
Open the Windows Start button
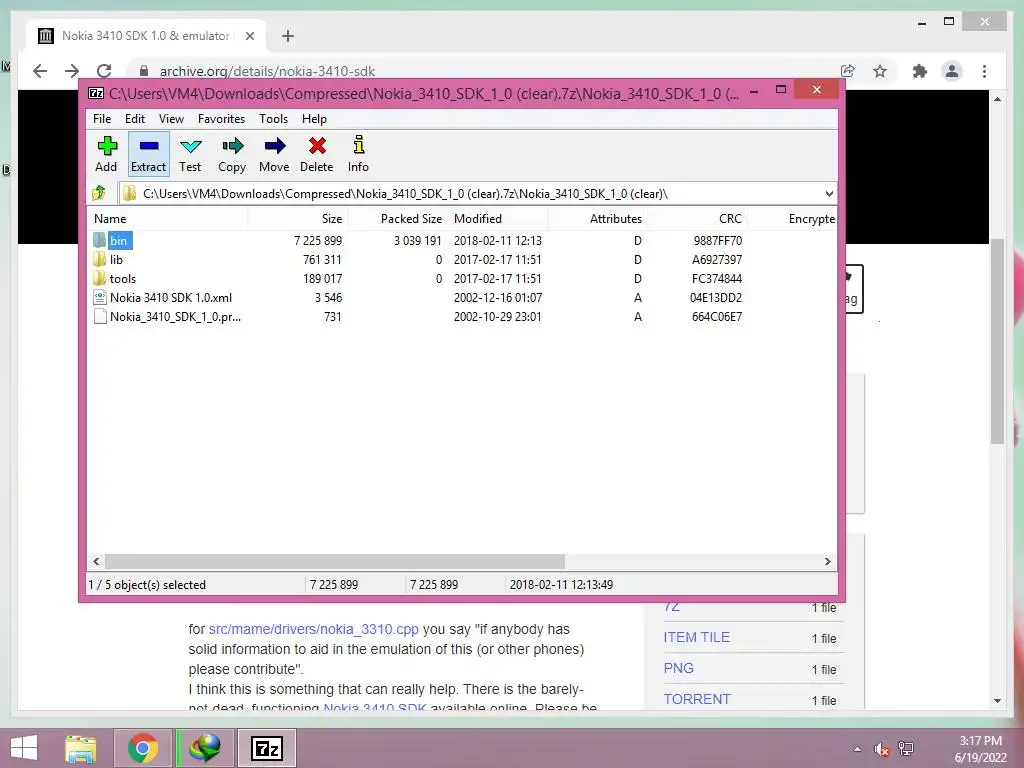[x=24, y=748]
